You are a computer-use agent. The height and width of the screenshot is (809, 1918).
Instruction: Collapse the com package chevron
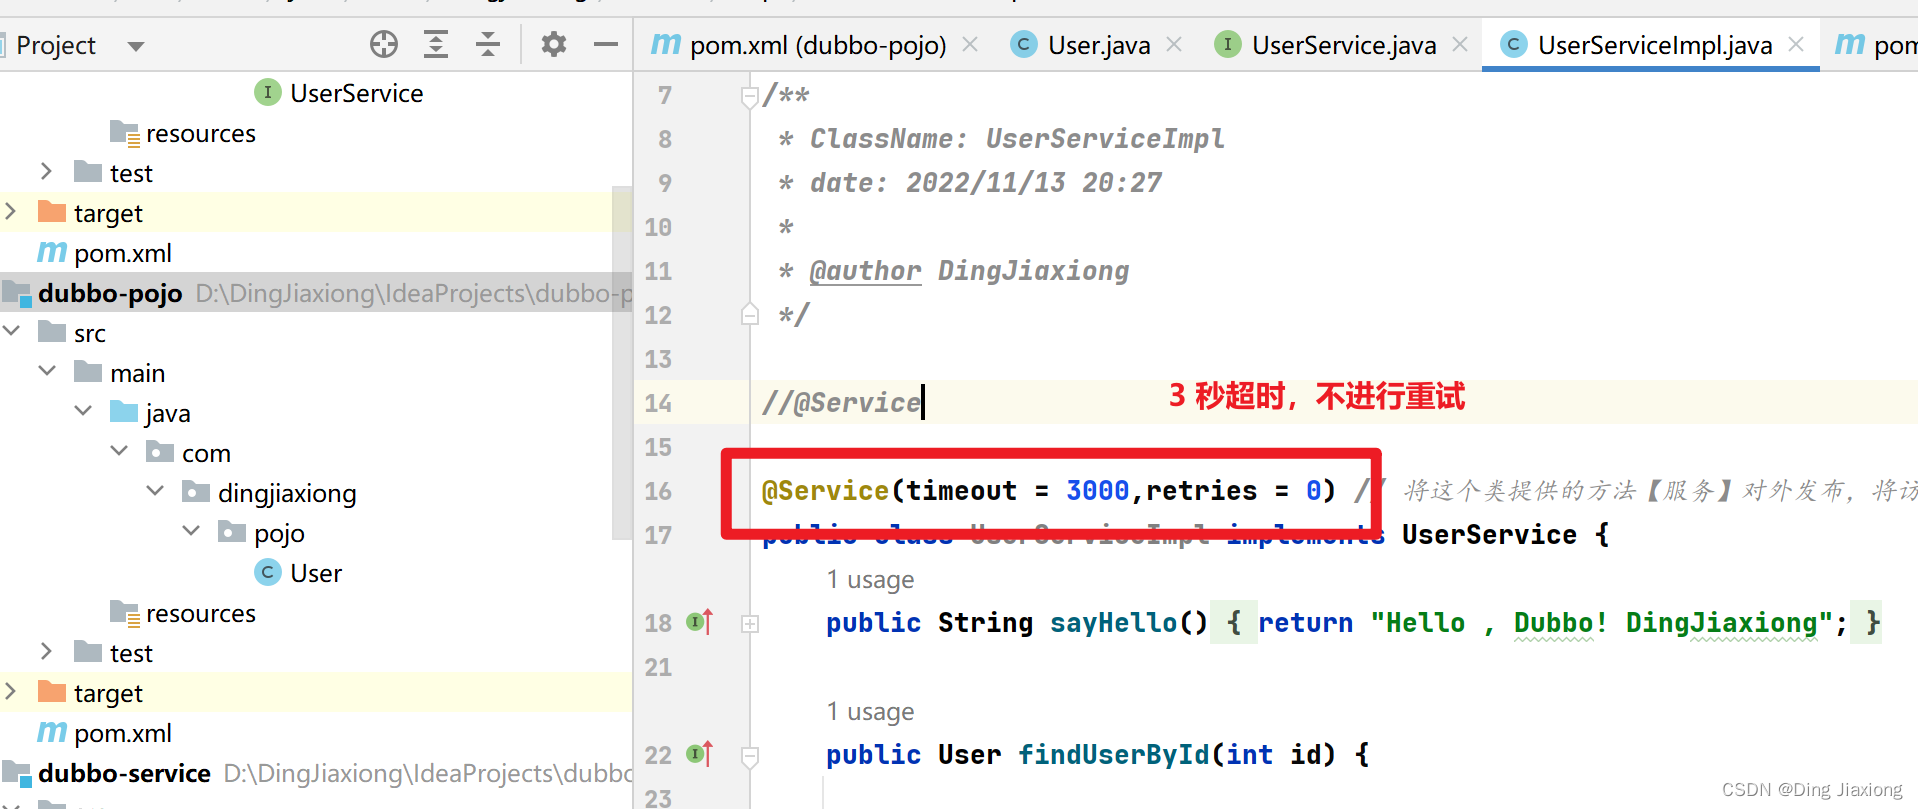[119, 451]
